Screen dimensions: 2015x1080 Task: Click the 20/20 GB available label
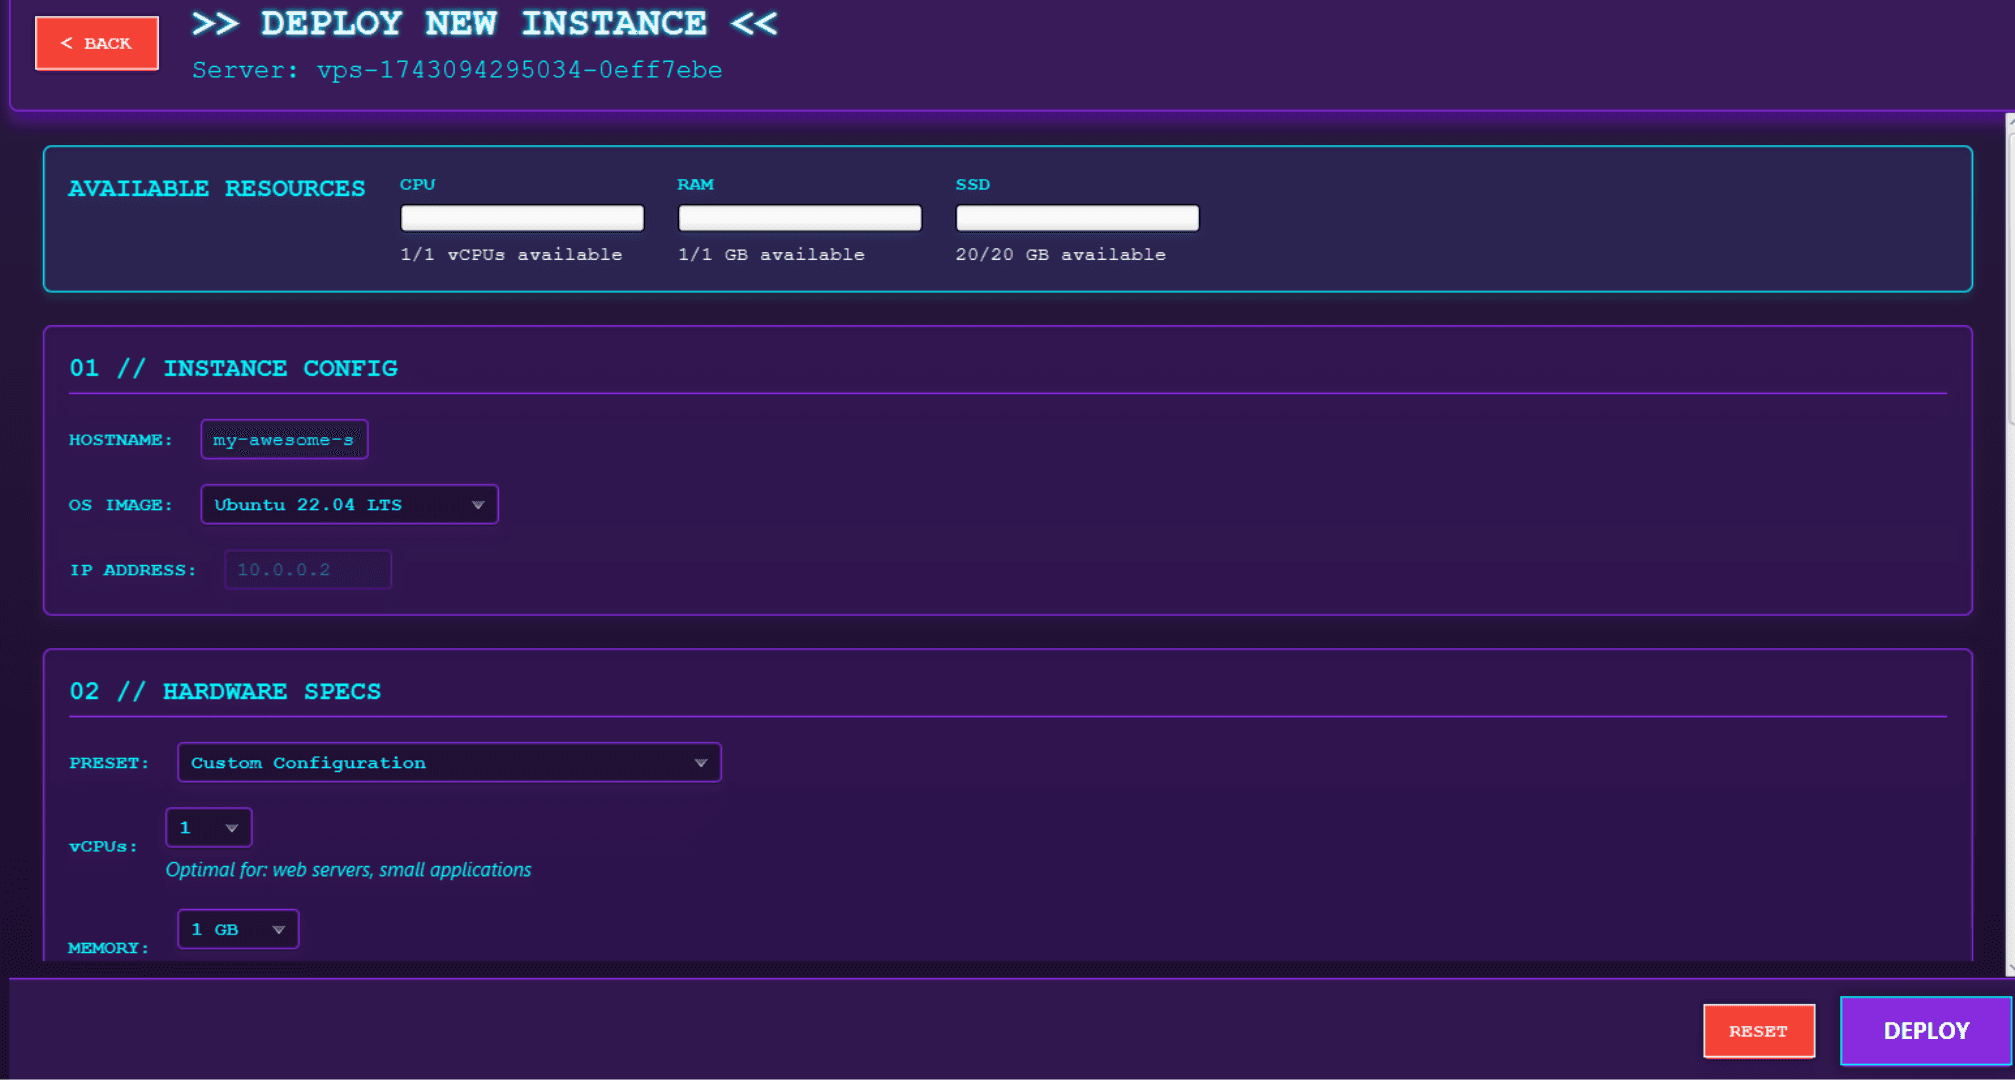(x=1060, y=255)
